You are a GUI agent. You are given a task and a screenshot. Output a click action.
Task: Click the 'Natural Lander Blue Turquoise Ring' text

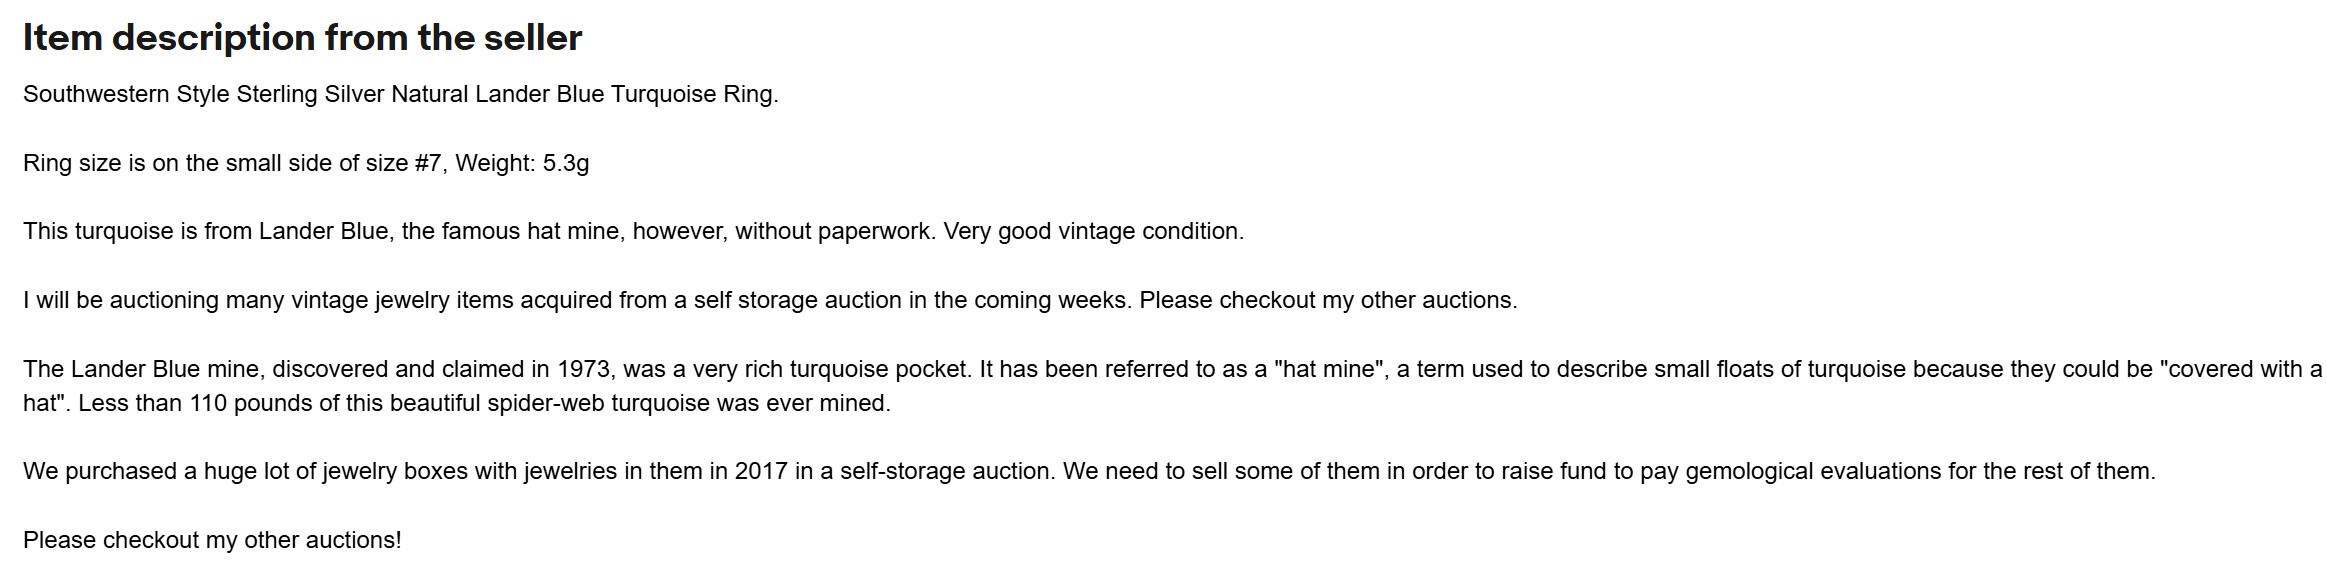click(584, 94)
